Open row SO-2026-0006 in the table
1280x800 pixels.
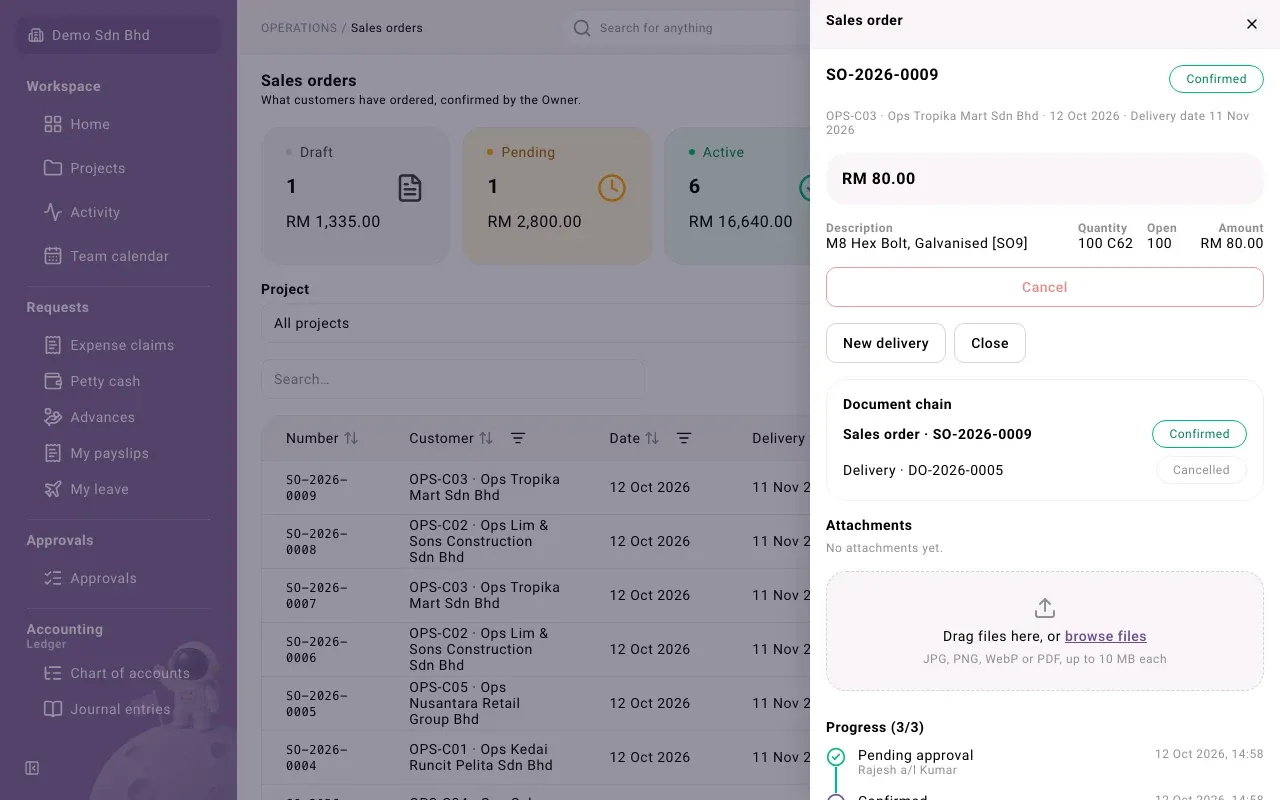pyautogui.click(x=536, y=649)
